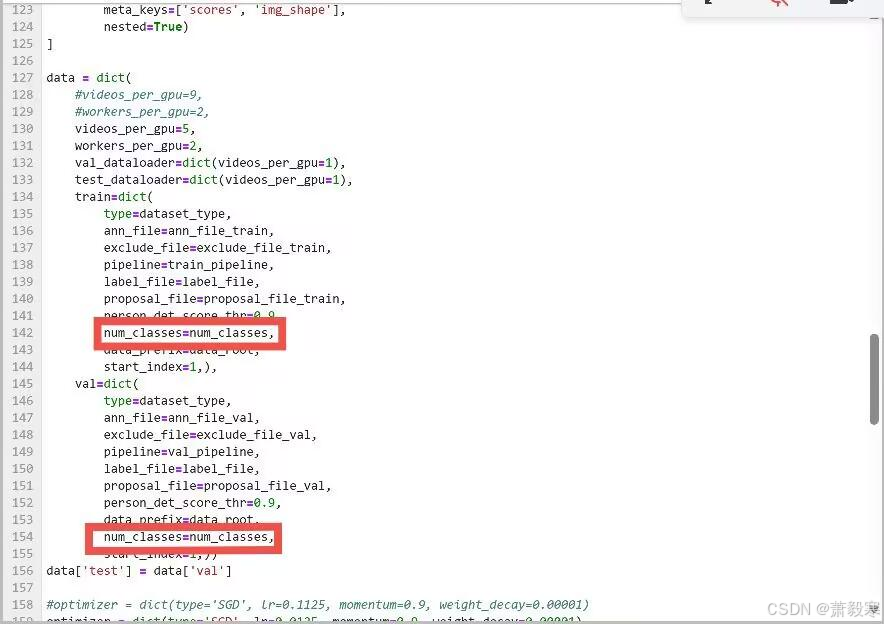Click the person icon in top toolbar

click(708, 3)
